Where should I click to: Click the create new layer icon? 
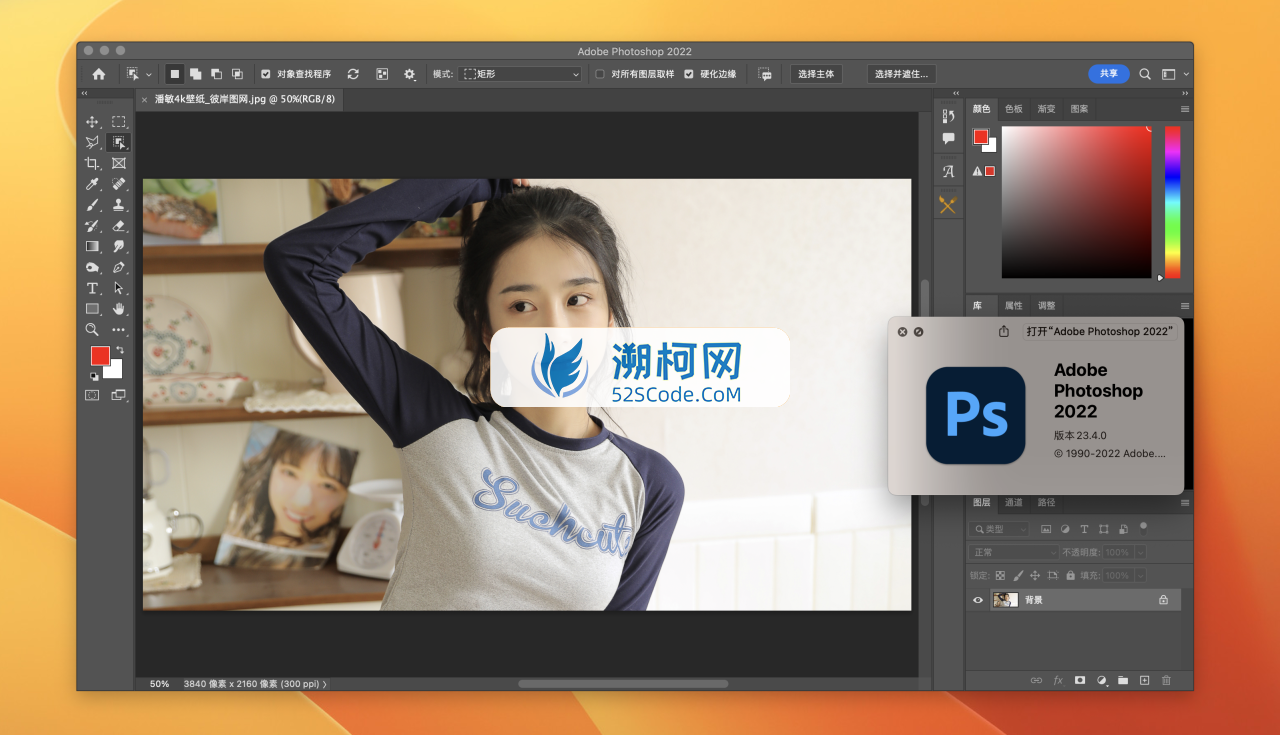point(1145,680)
